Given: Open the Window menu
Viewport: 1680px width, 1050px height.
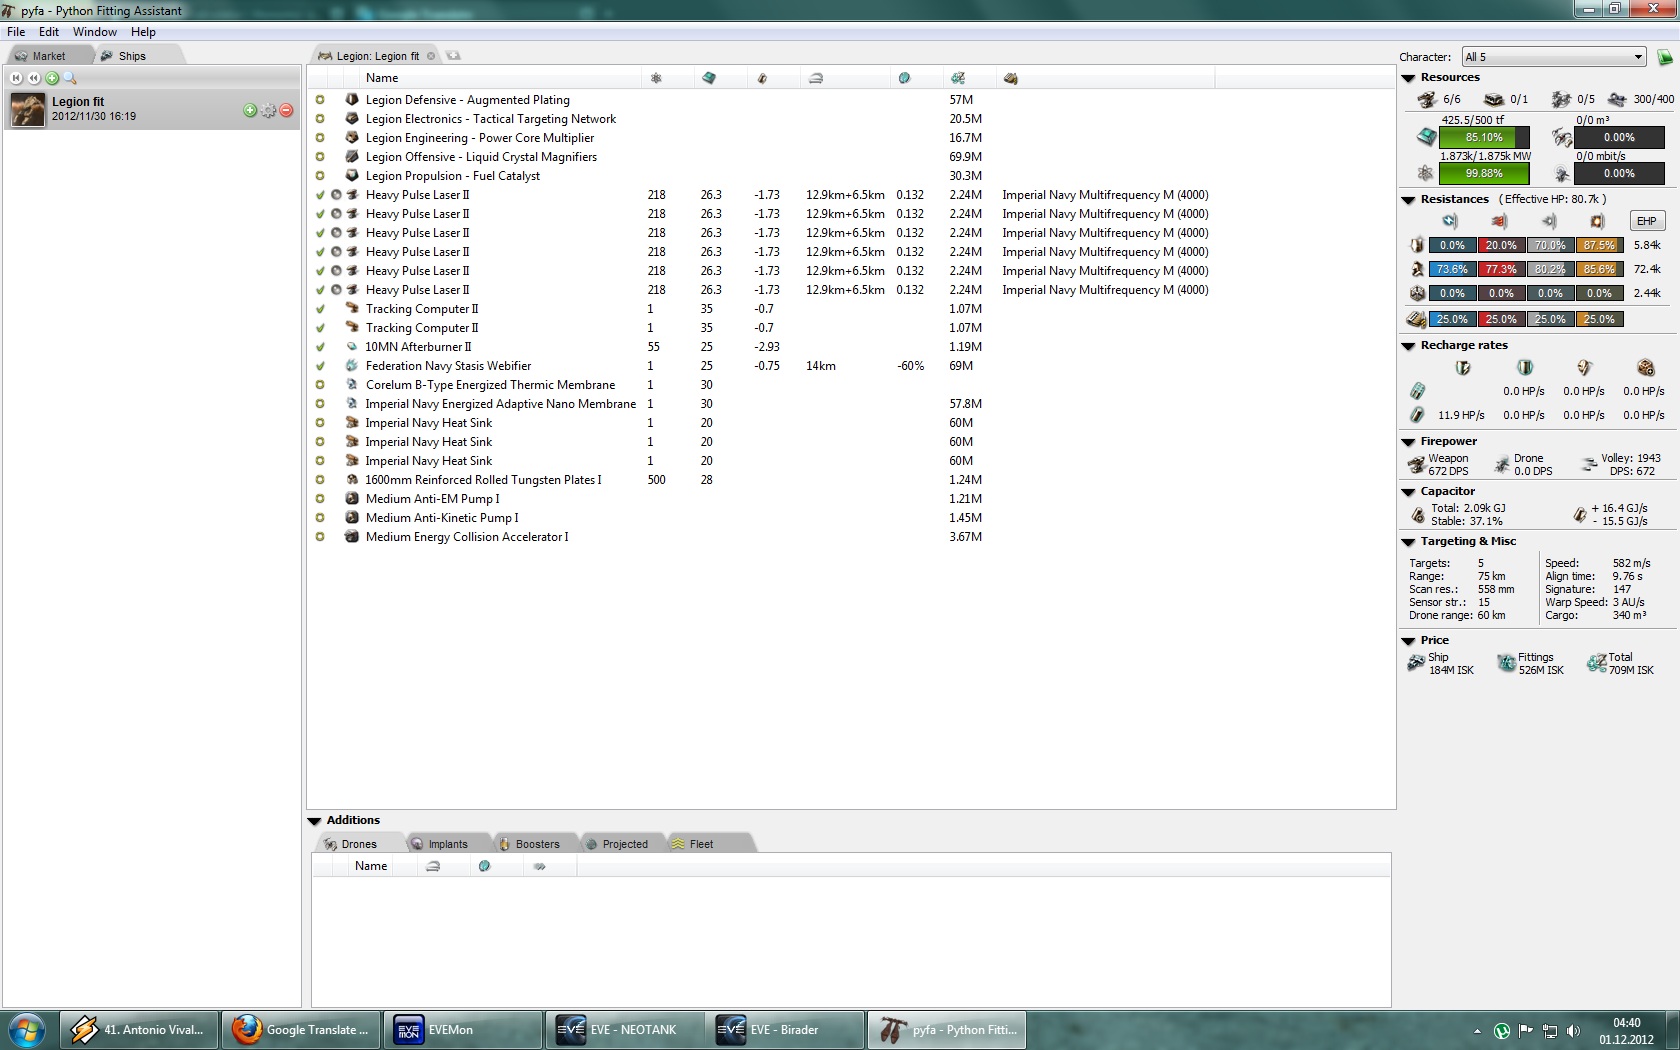Looking at the screenshot, I should click(95, 32).
